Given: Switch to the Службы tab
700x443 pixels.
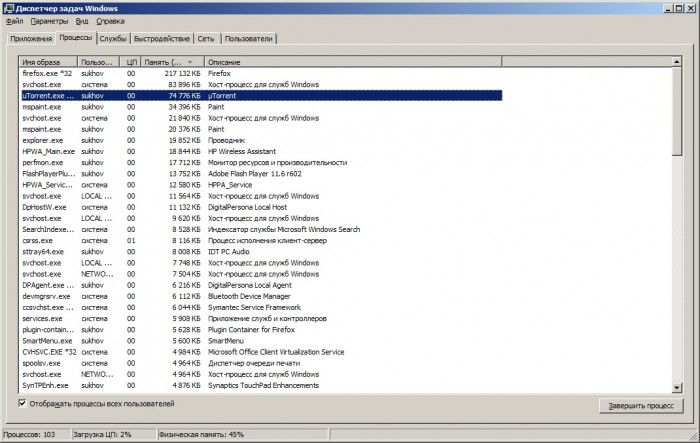Looking at the screenshot, I should [113, 39].
